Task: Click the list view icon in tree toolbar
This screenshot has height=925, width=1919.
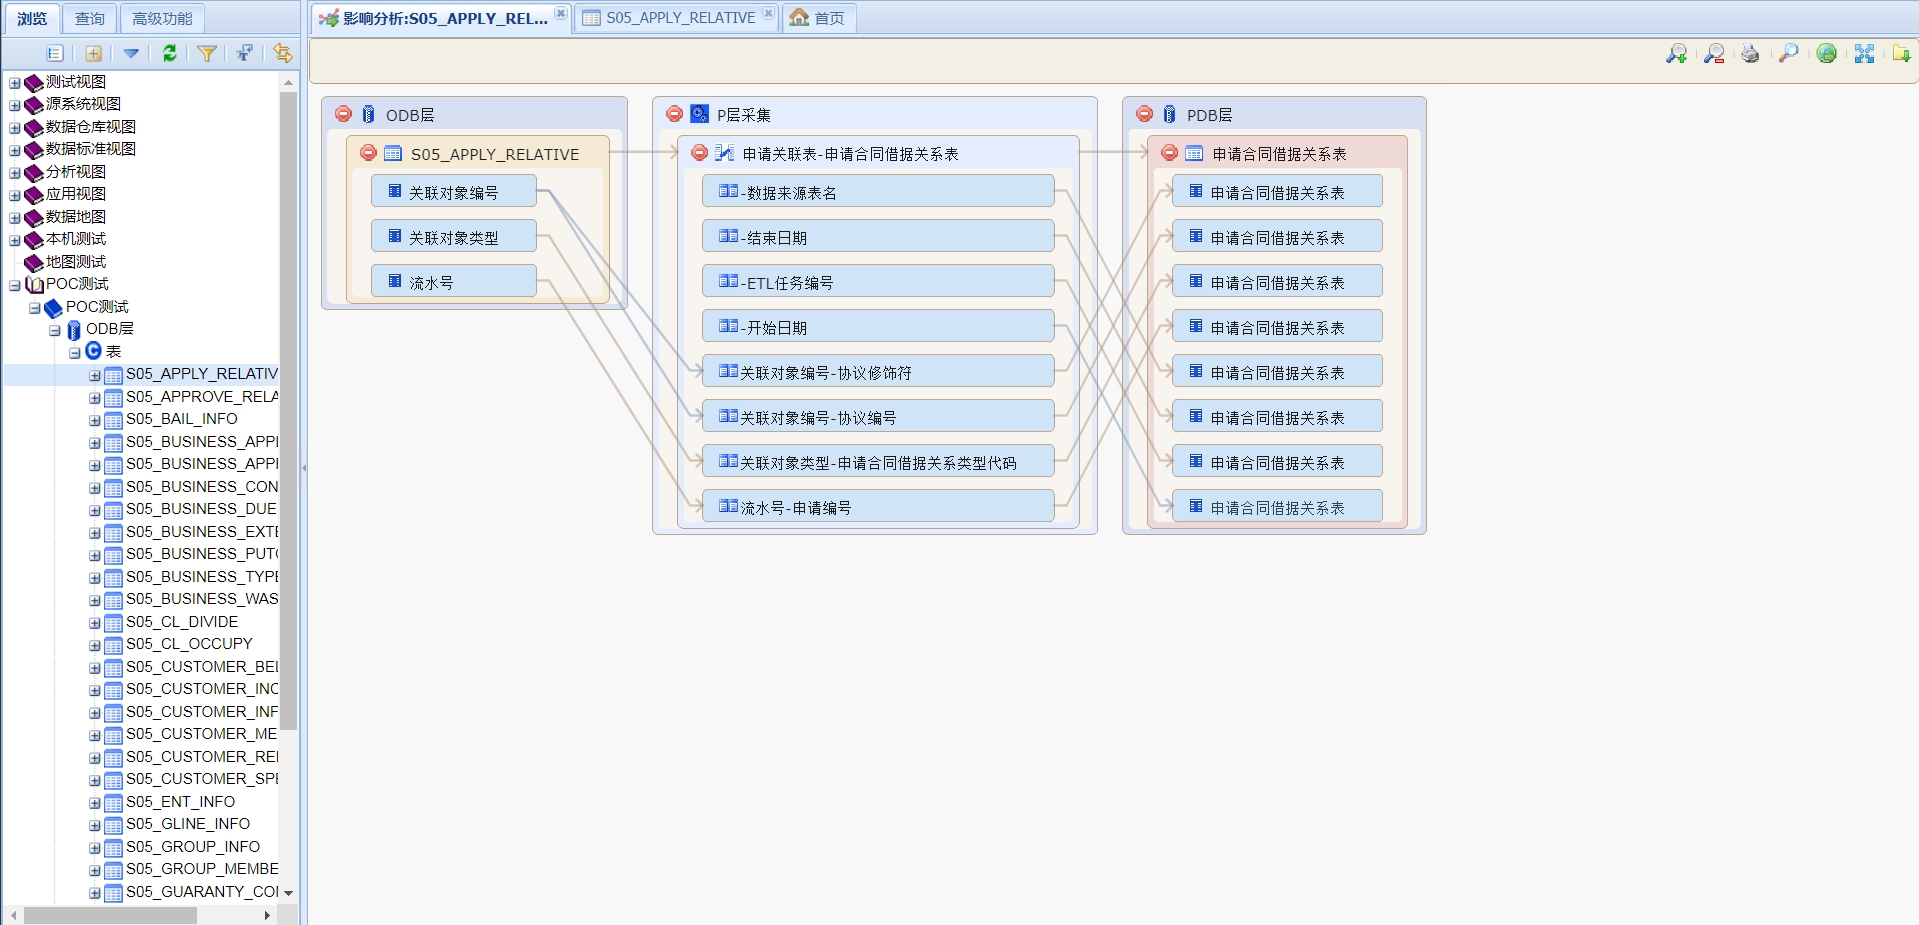Action: point(55,53)
